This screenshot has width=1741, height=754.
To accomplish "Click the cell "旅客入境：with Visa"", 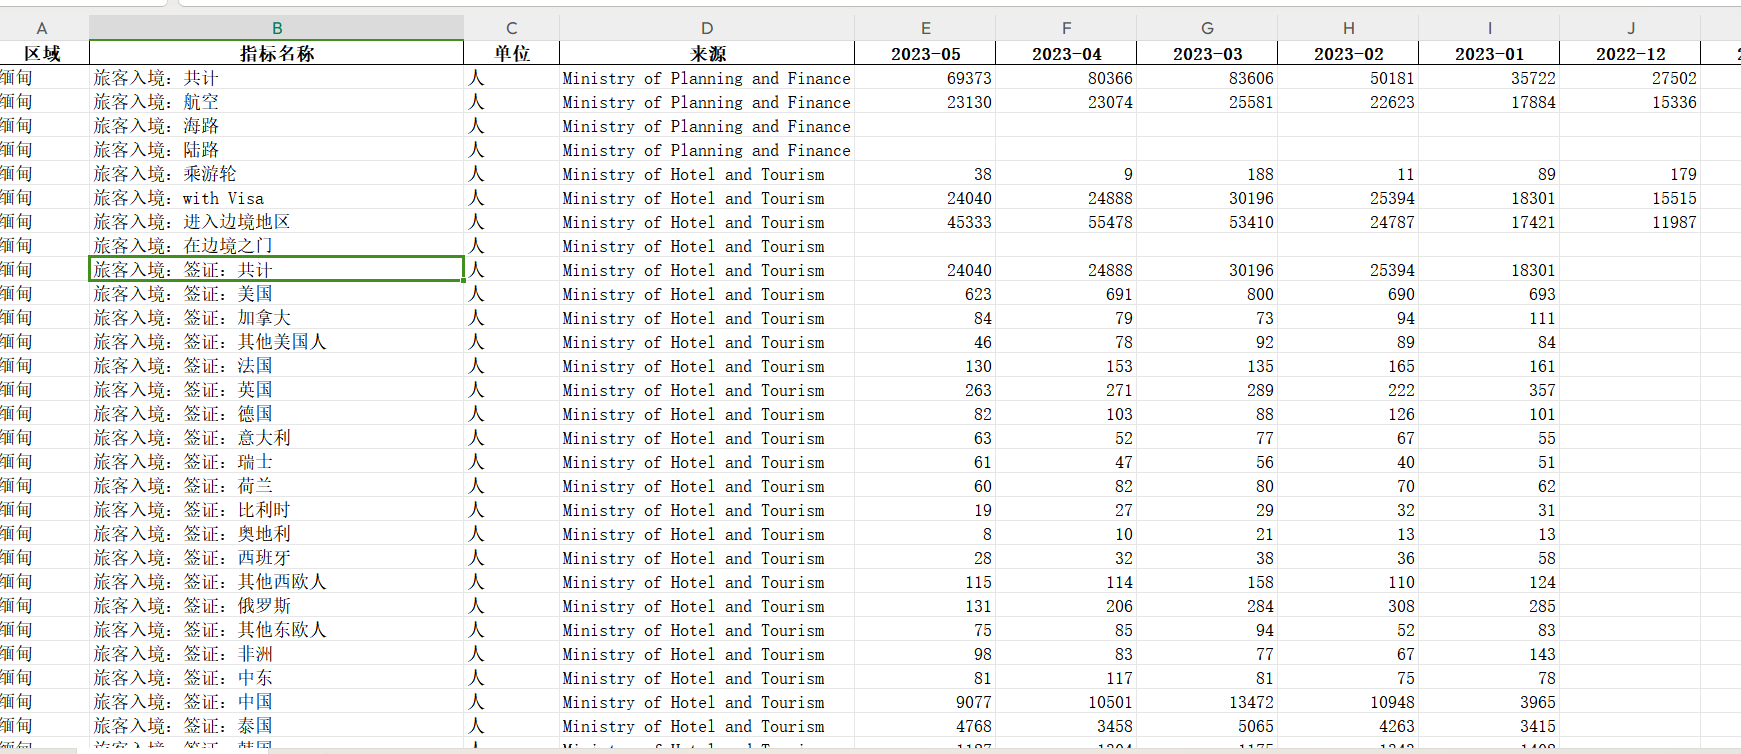I will click(x=277, y=197).
